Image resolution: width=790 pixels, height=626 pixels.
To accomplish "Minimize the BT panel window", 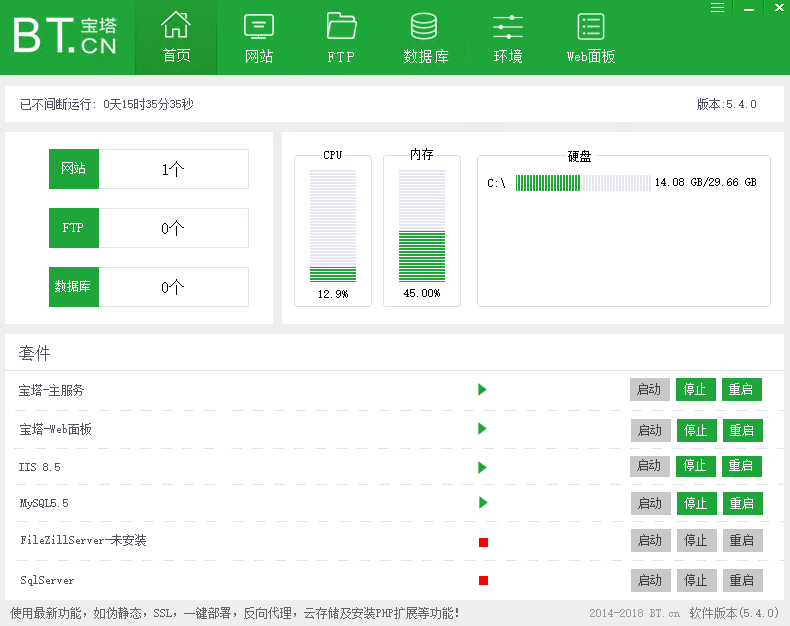I will pyautogui.click(x=749, y=8).
